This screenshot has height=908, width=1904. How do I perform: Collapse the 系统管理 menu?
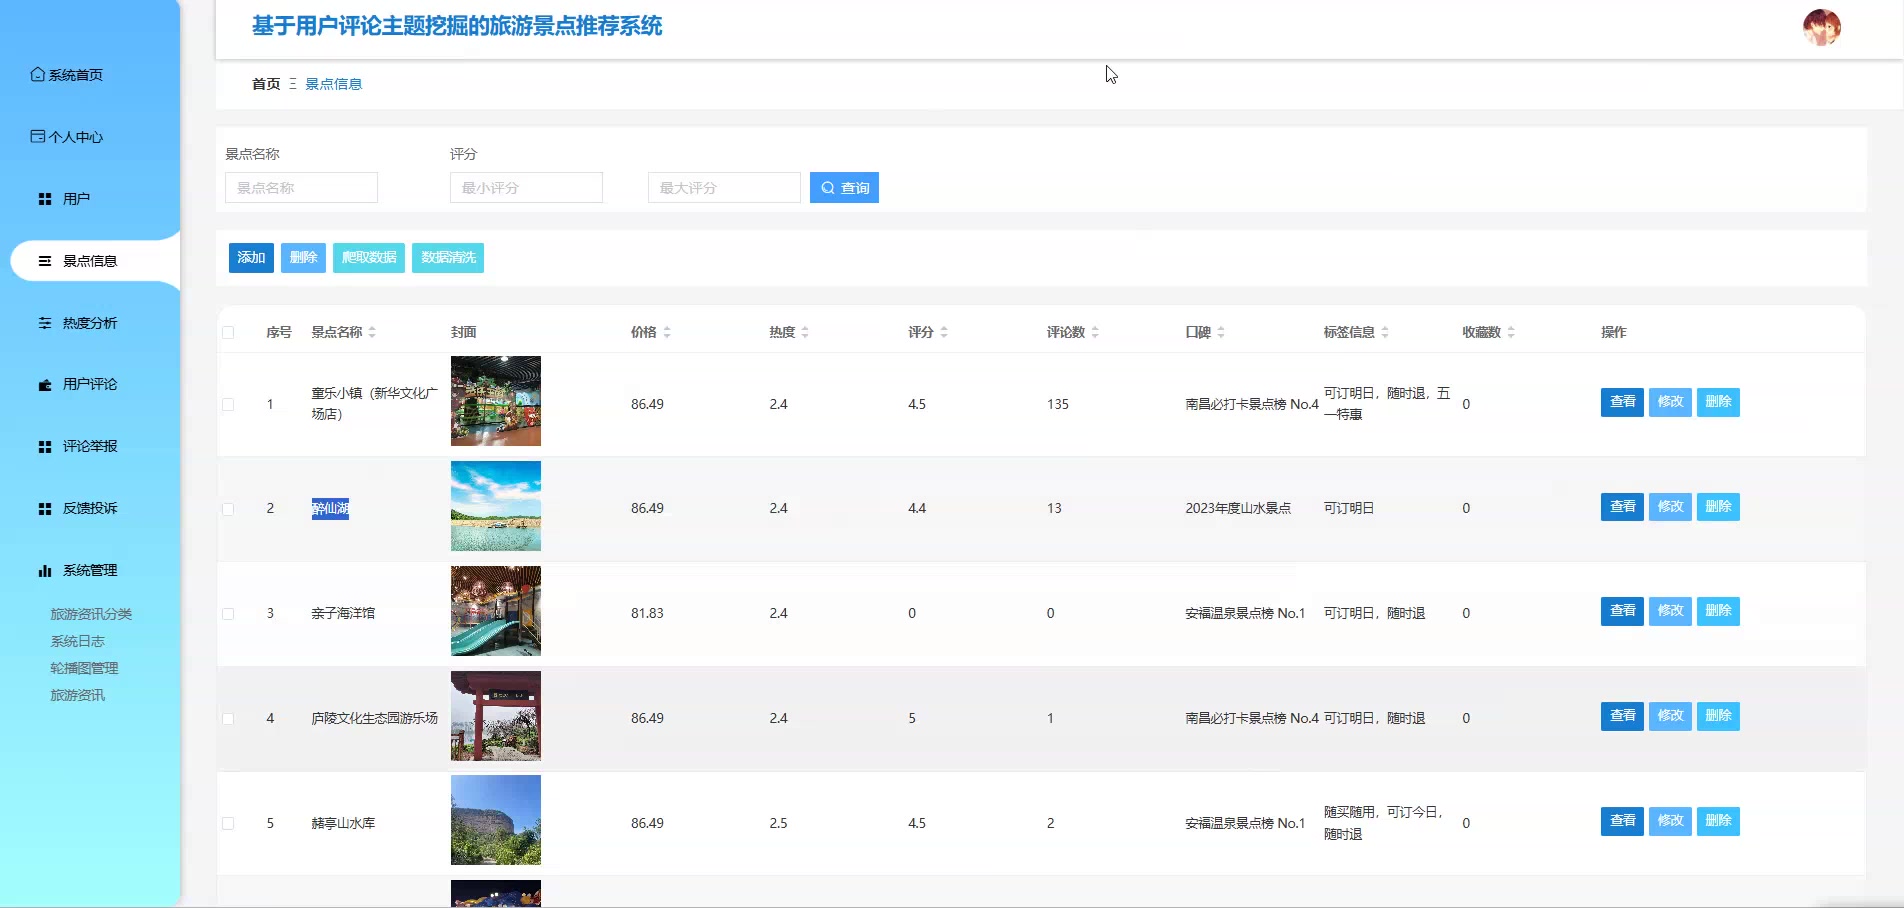[x=90, y=570]
